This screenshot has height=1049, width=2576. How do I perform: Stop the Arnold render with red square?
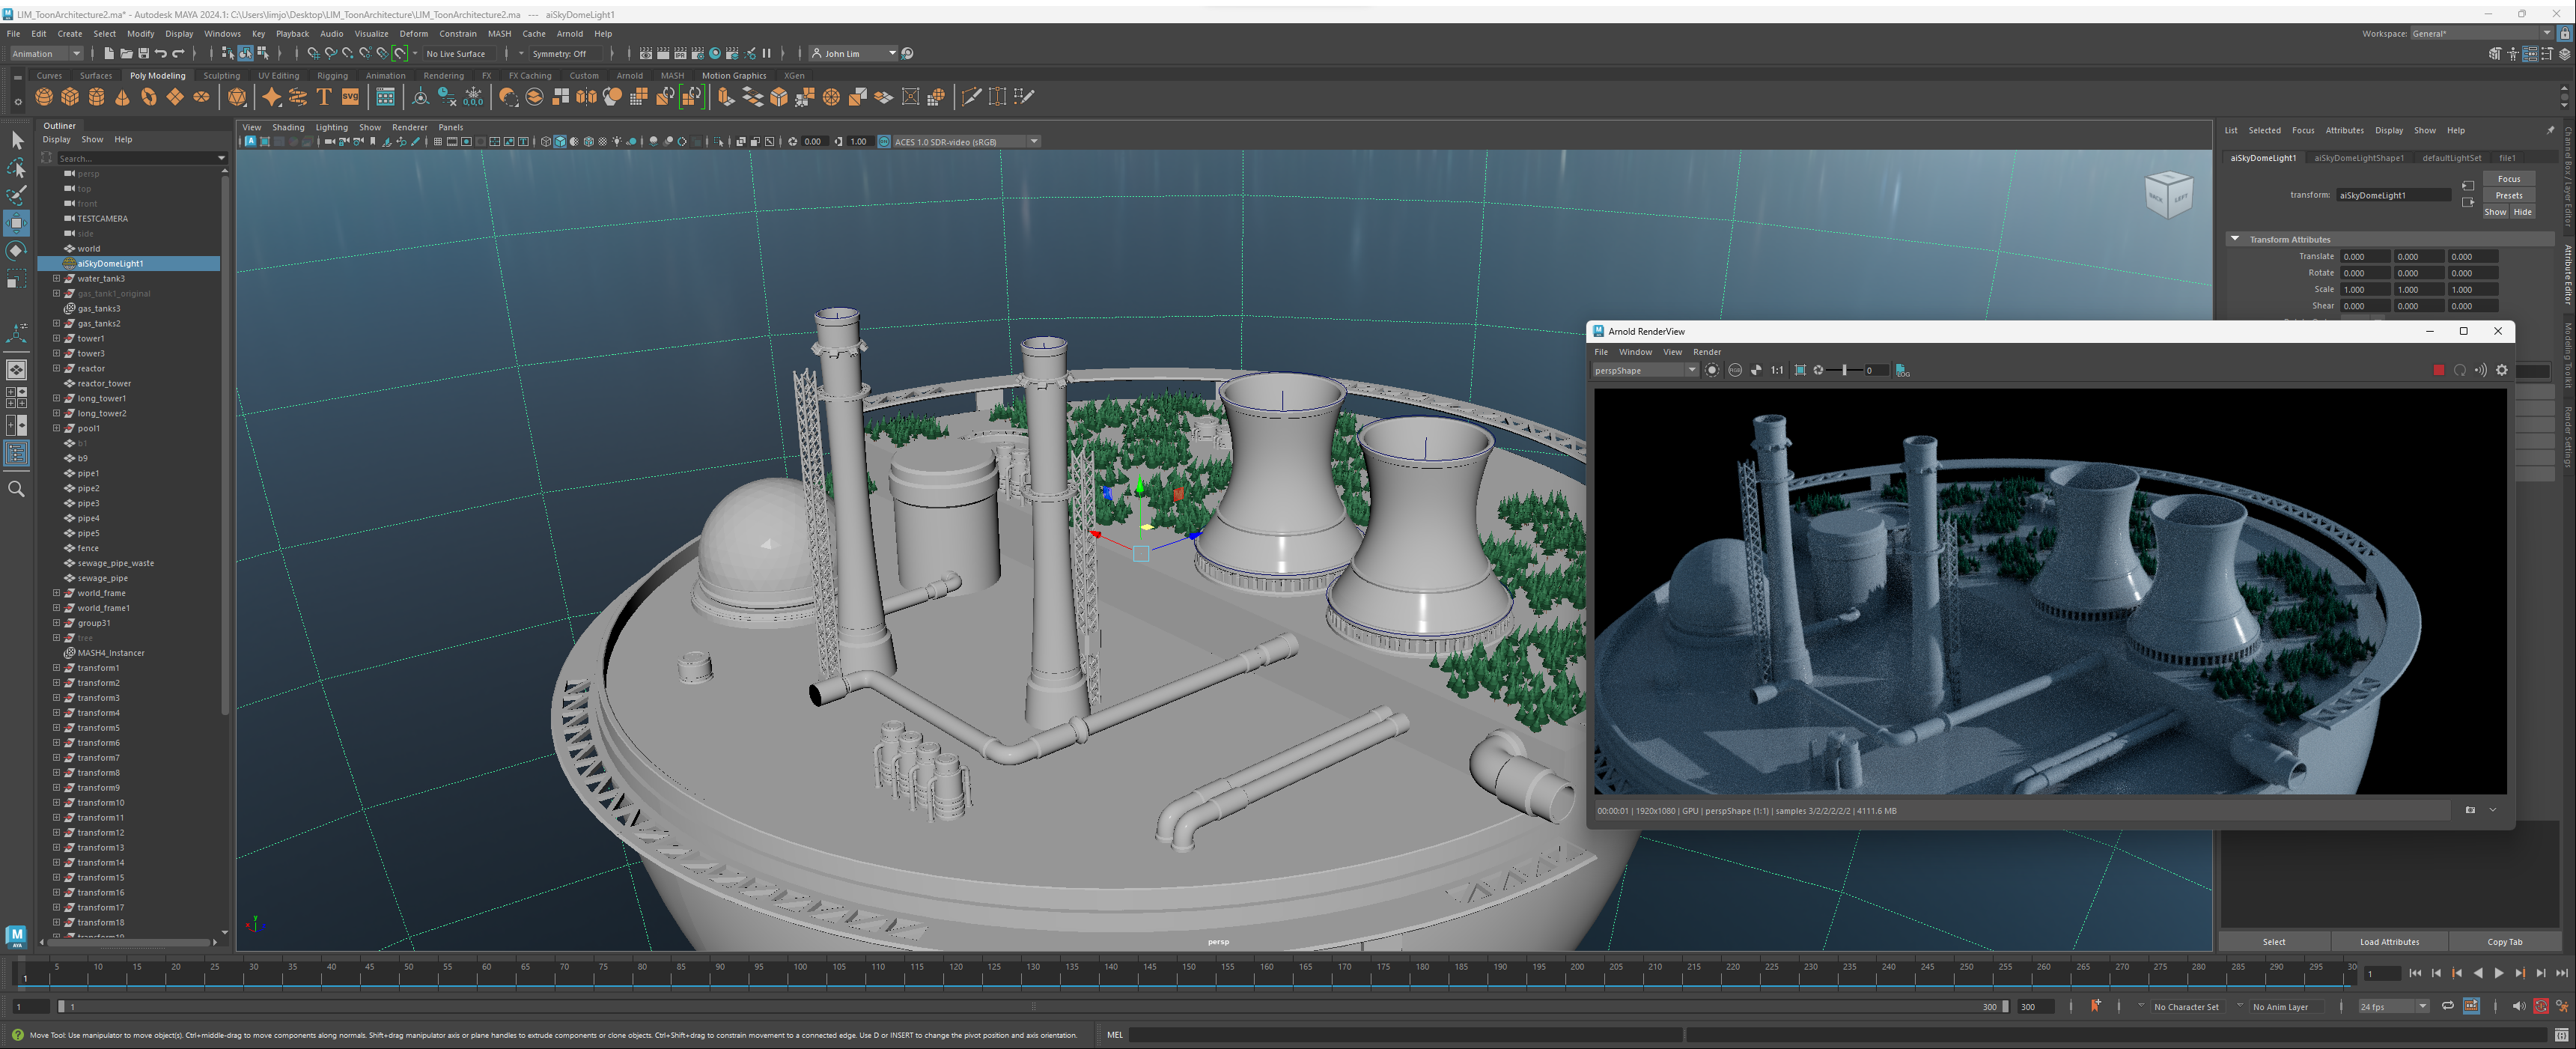tap(2438, 370)
